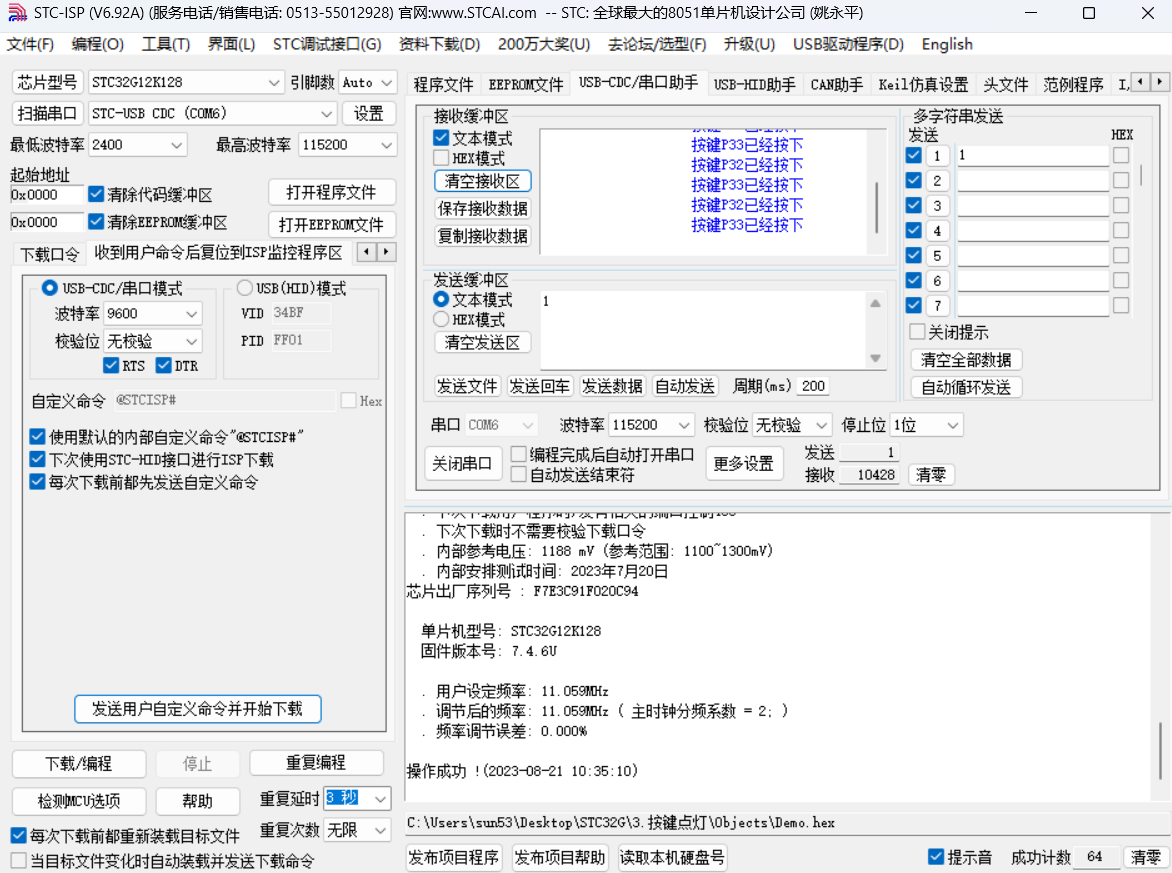The height and width of the screenshot is (873, 1172).
Task: Open STC调试接口(G) menu
Action: (327, 44)
